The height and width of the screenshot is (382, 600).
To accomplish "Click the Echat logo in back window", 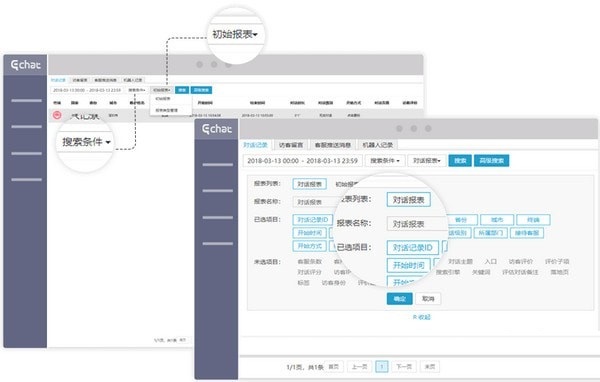I will click(x=26, y=65).
